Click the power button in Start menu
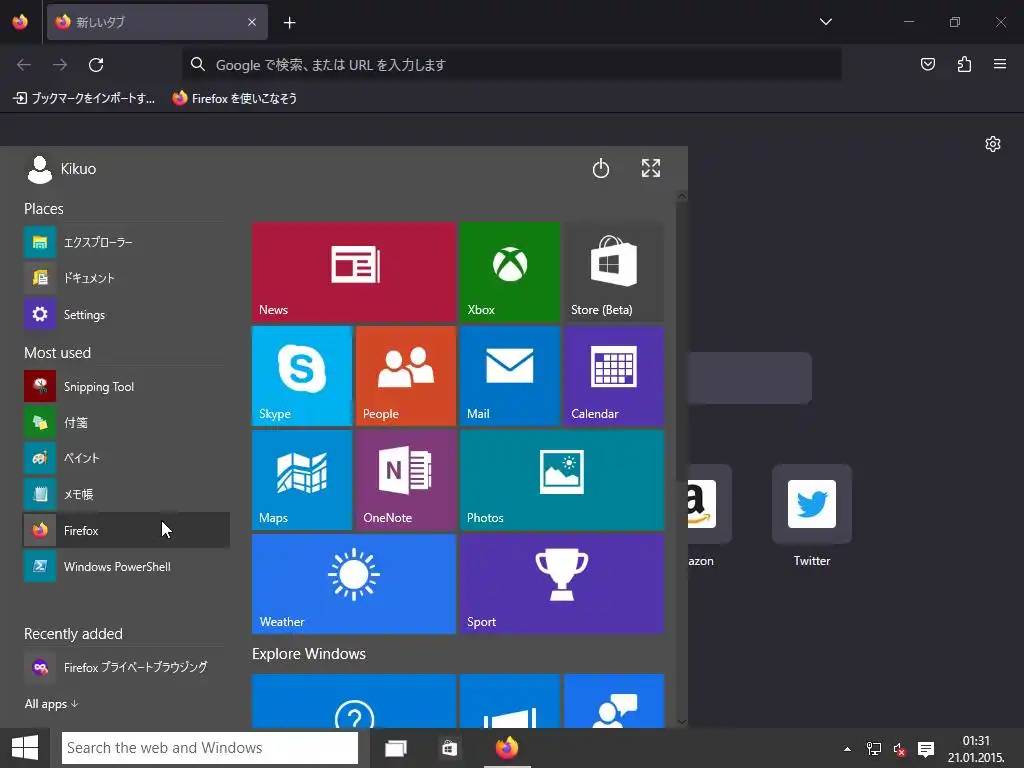 600,168
